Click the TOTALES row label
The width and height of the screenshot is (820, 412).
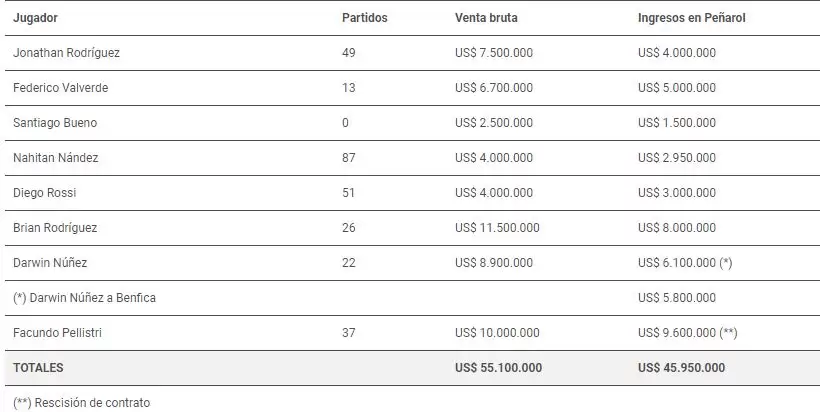(38, 368)
